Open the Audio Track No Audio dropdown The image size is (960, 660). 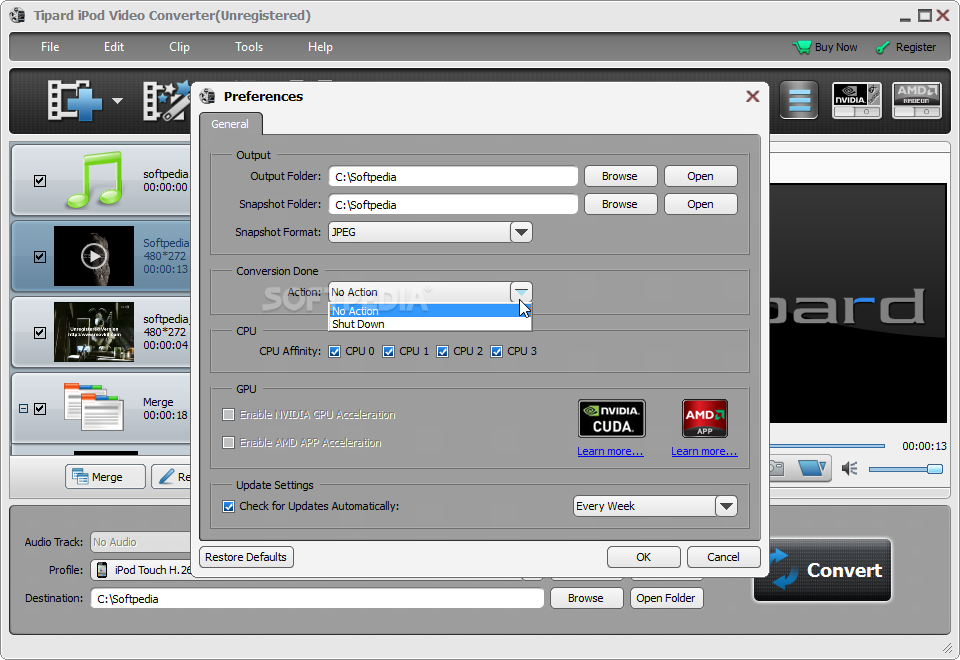click(x=141, y=542)
